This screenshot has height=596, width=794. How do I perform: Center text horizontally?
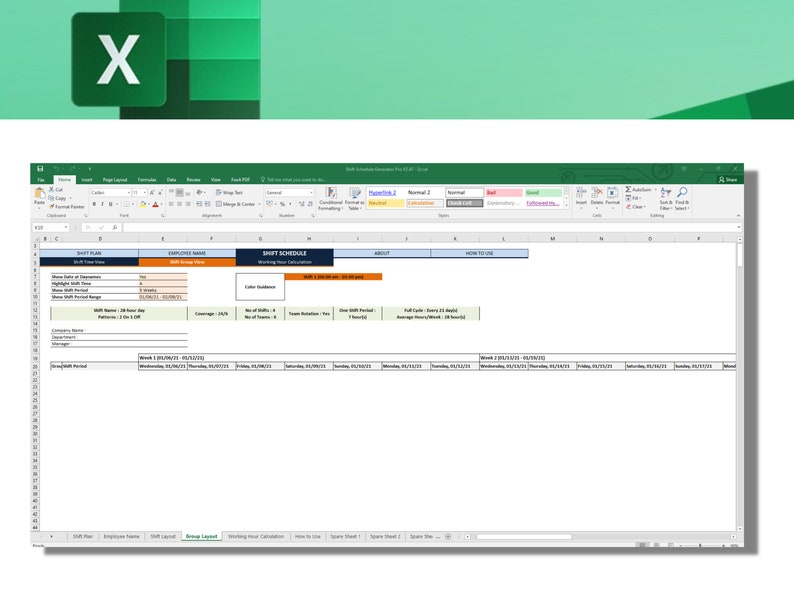click(x=179, y=204)
